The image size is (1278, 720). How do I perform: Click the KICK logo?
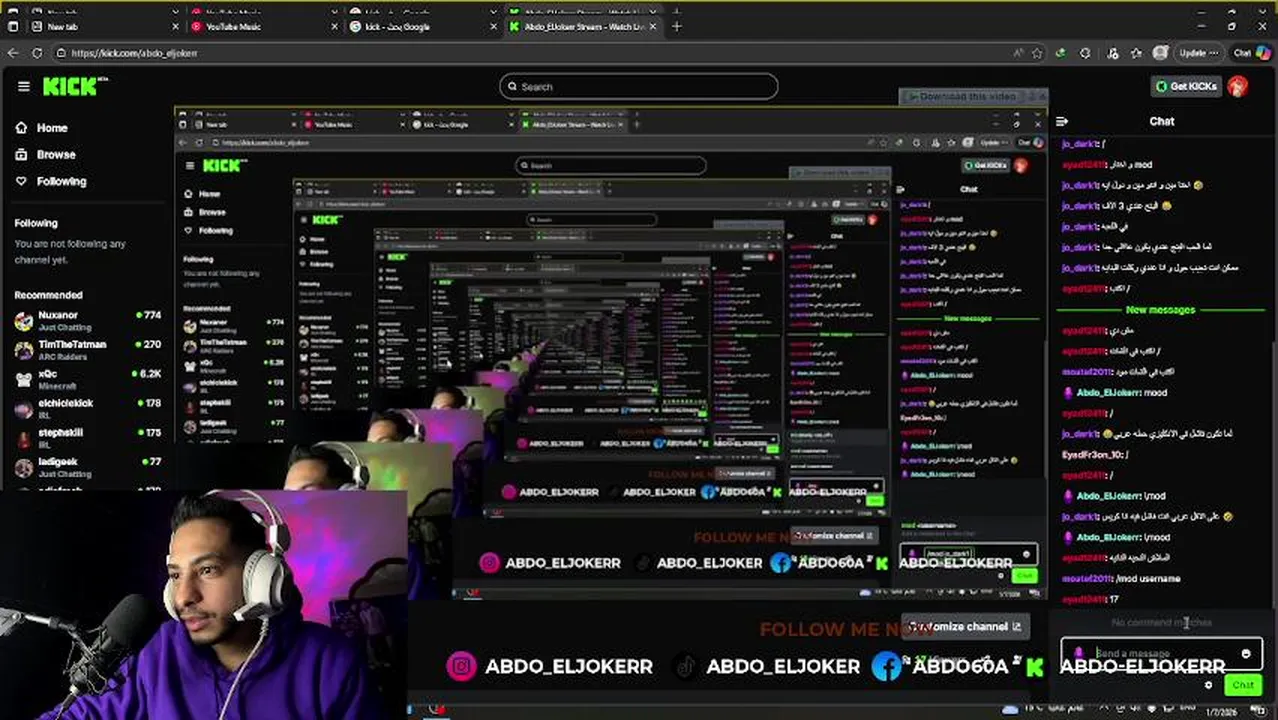(74, 86)
